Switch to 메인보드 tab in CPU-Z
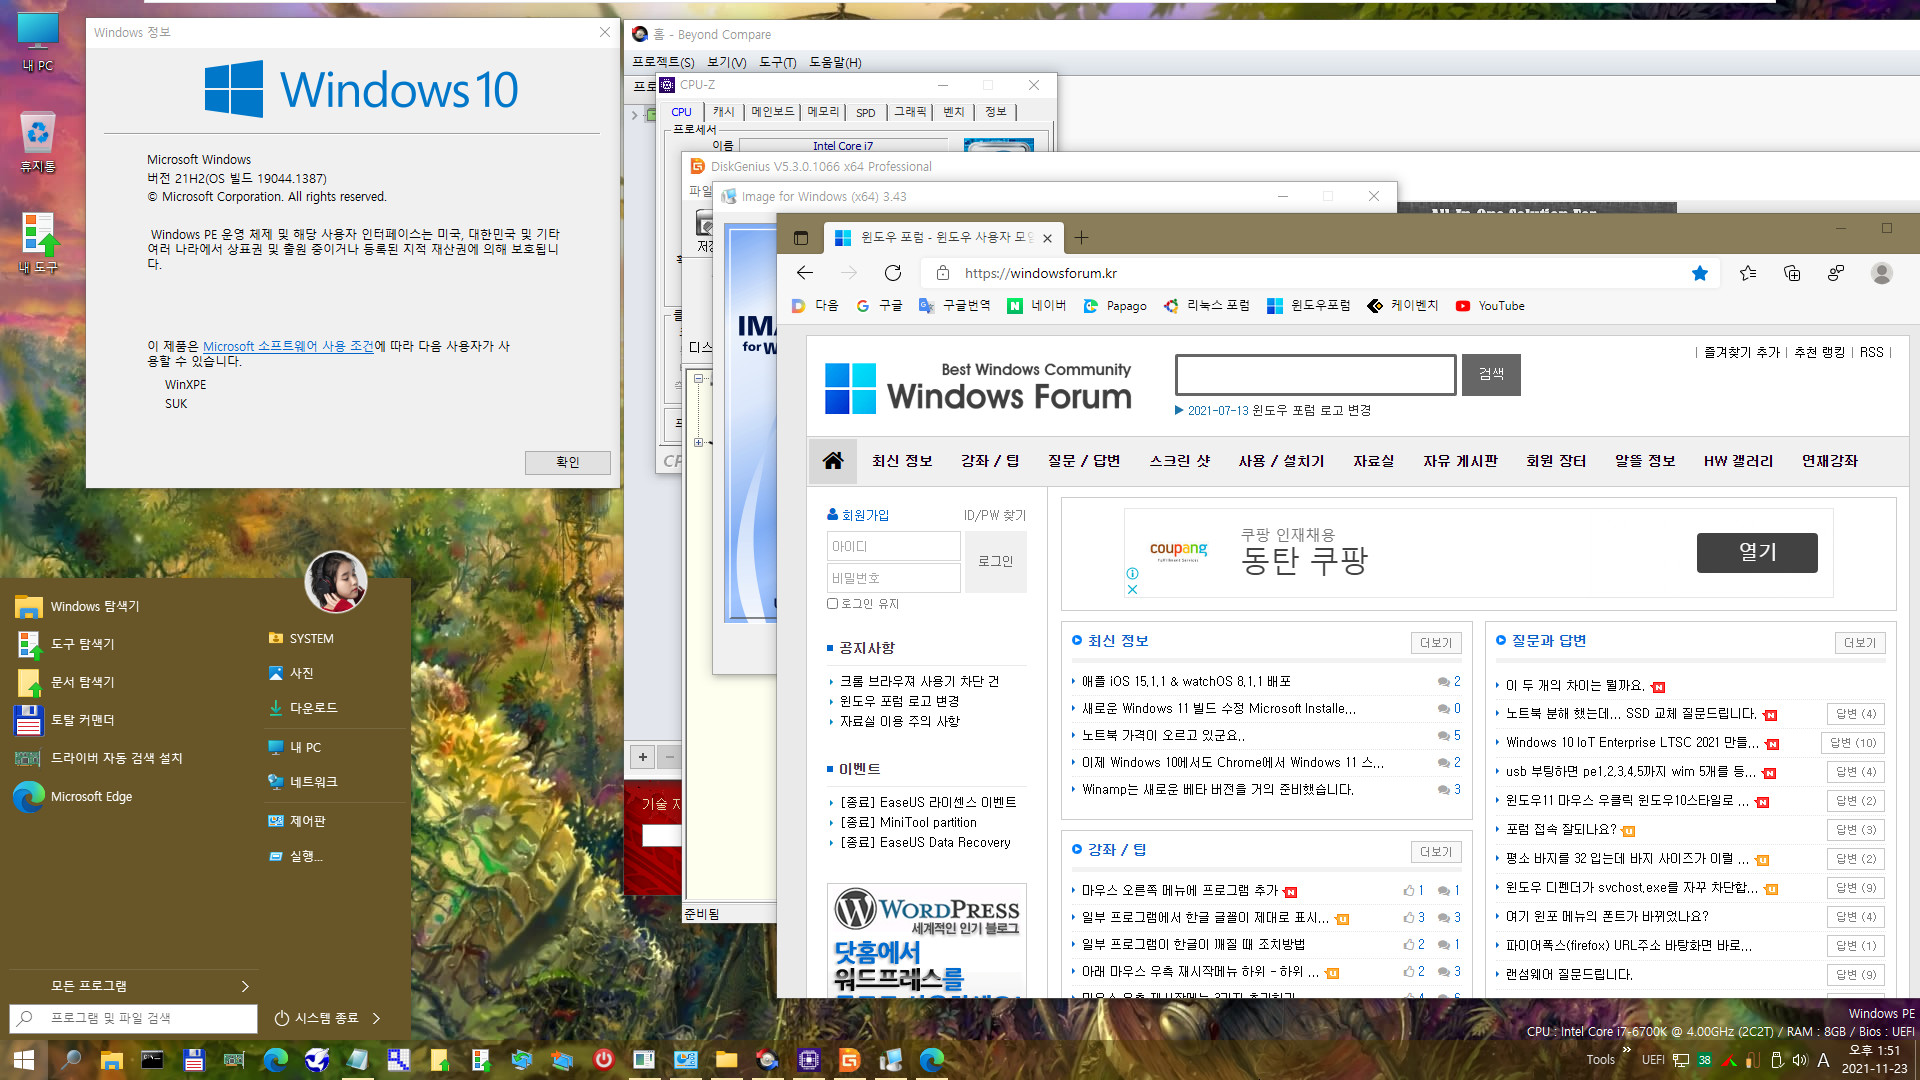This screenshot has height=1080, width=1920. click(x=772, y=112)
